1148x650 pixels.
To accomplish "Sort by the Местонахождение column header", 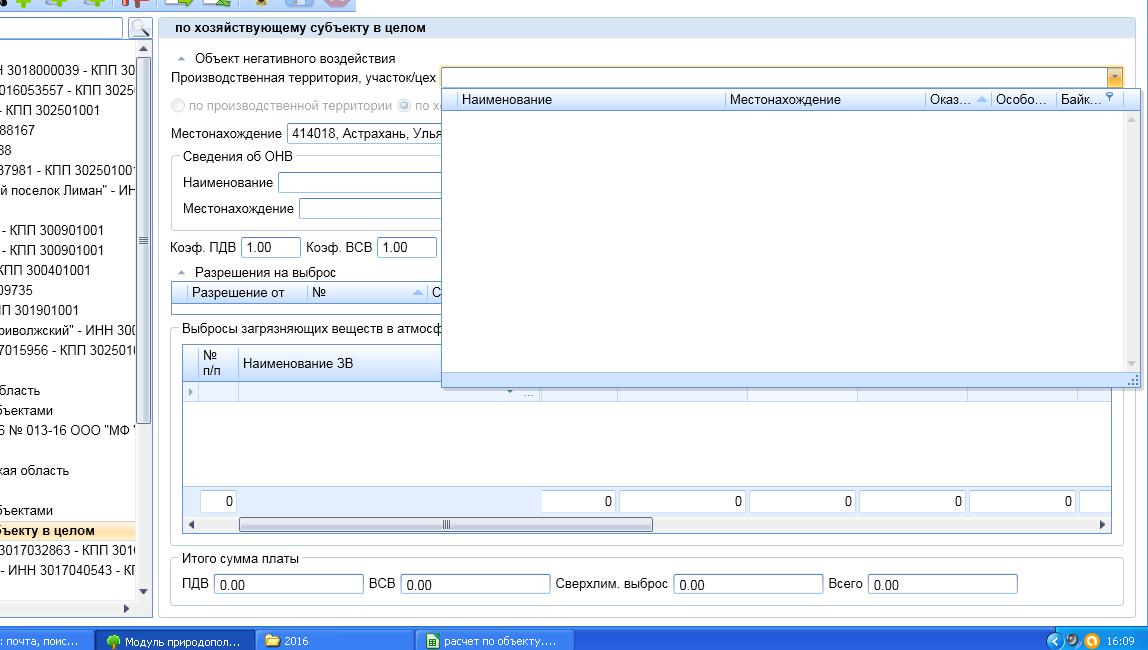I will coord(825,99).
